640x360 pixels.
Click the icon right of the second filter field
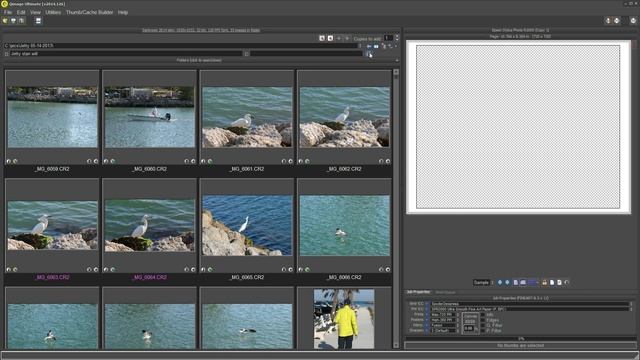[x=369, y=54]
